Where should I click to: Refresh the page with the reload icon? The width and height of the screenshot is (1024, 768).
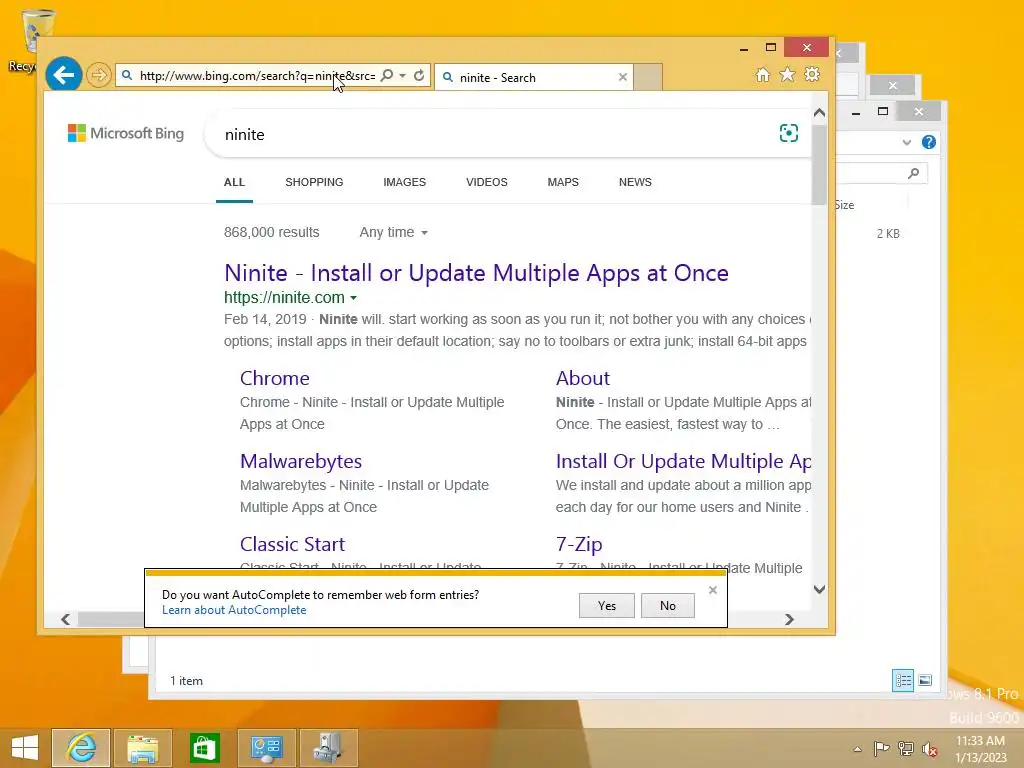(419, 75)
